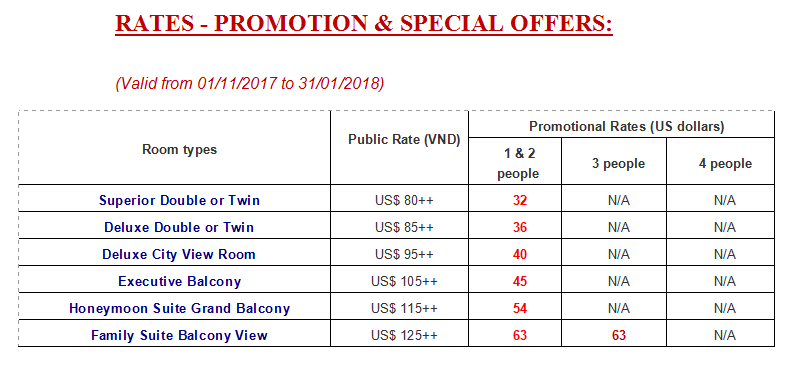Select Deluxe Double or Twin room type
Screen dimensions: 795x367
click(x=179, y=227)
